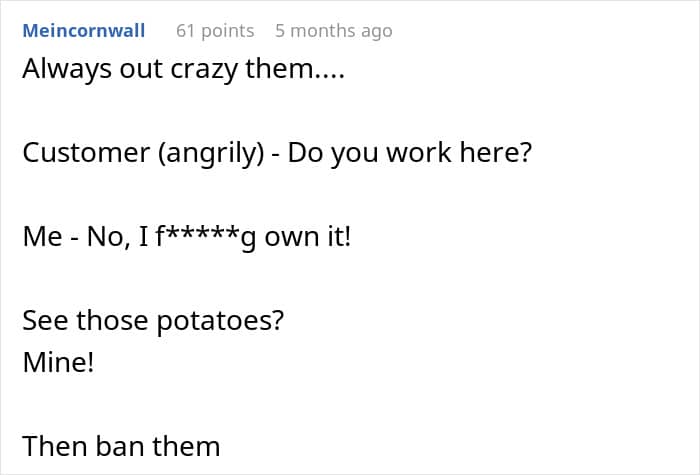Click the word Customer in comment
This screenshot has height=475, width=700.
point(86,153)
